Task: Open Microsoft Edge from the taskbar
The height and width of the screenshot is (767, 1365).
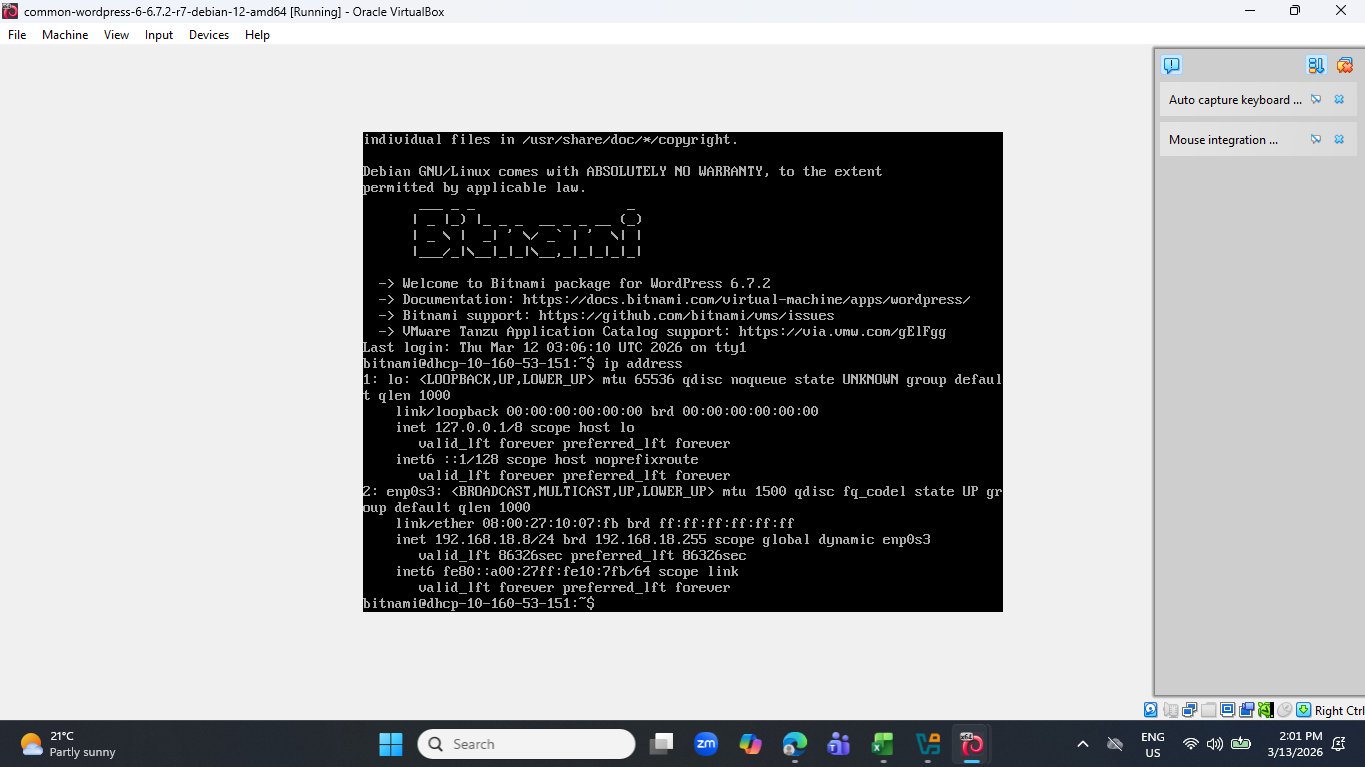Action: click(x=794, y=744)
